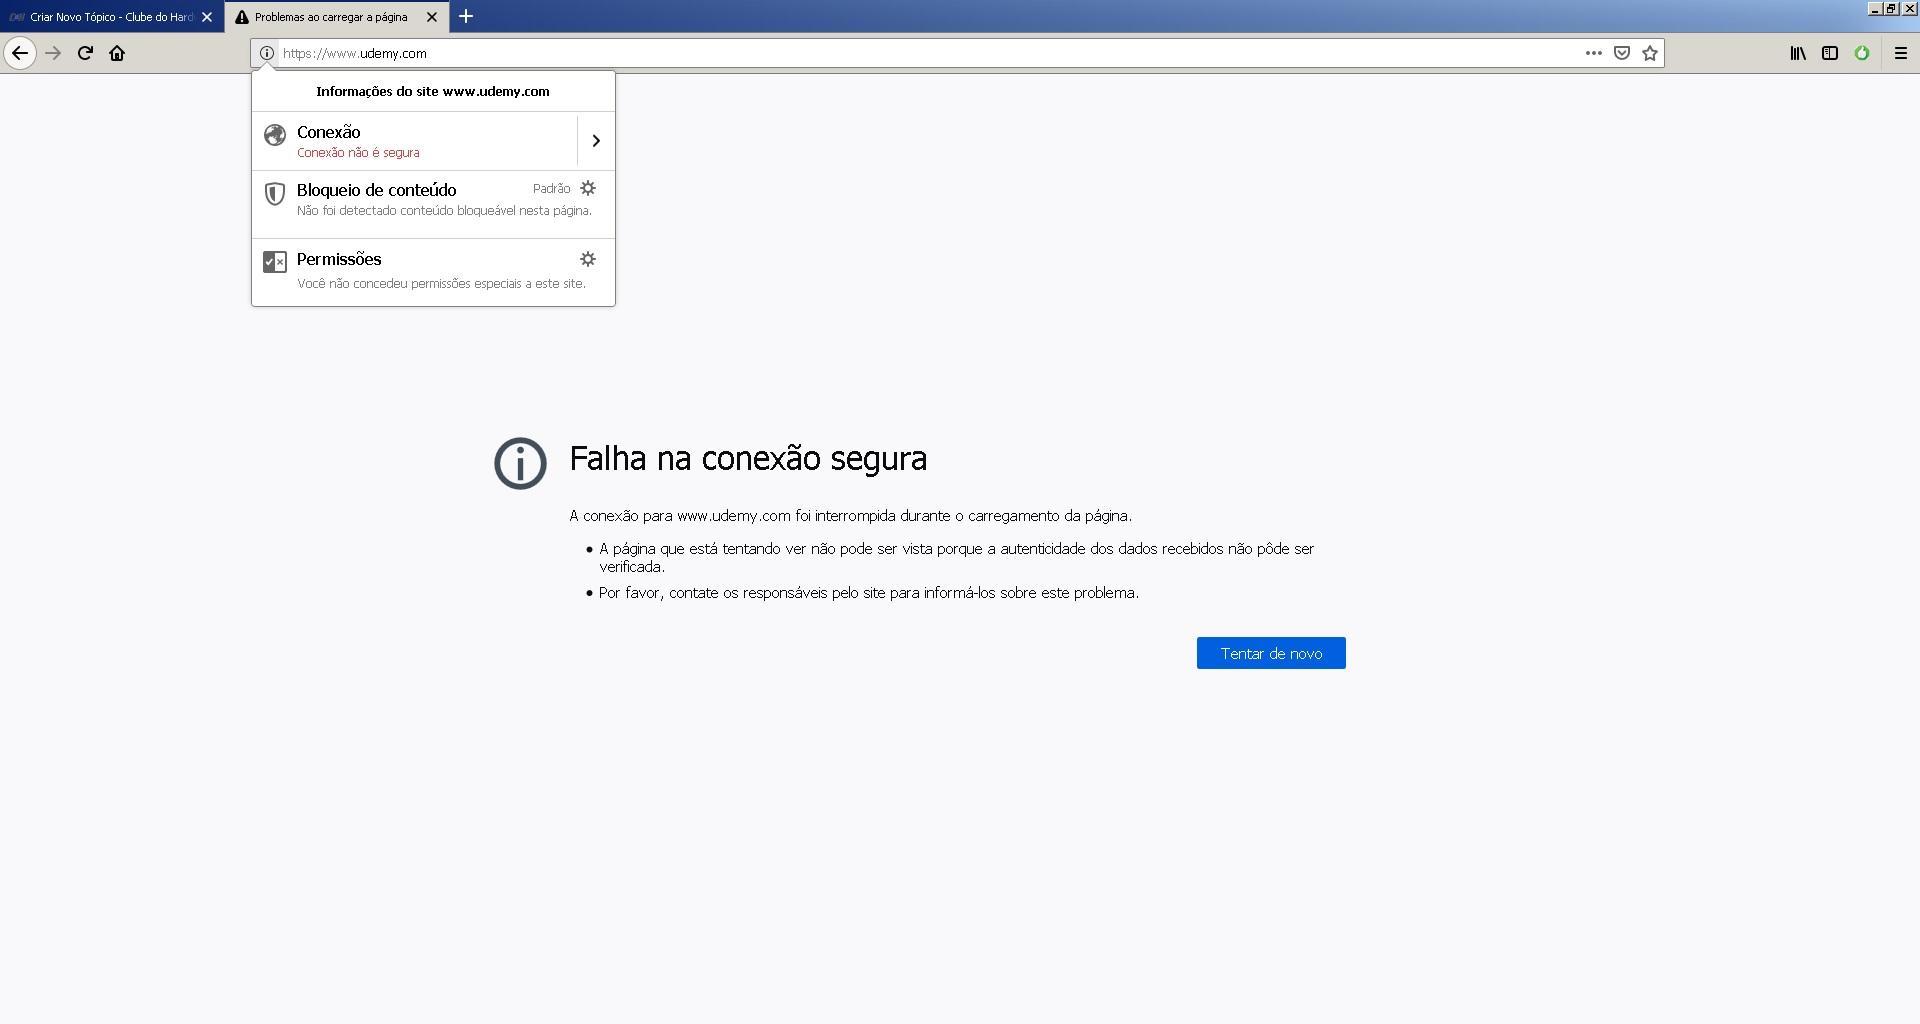Click Tentar de novo button
This screenshot has height=1024, width=1920.
point(1271,653)
